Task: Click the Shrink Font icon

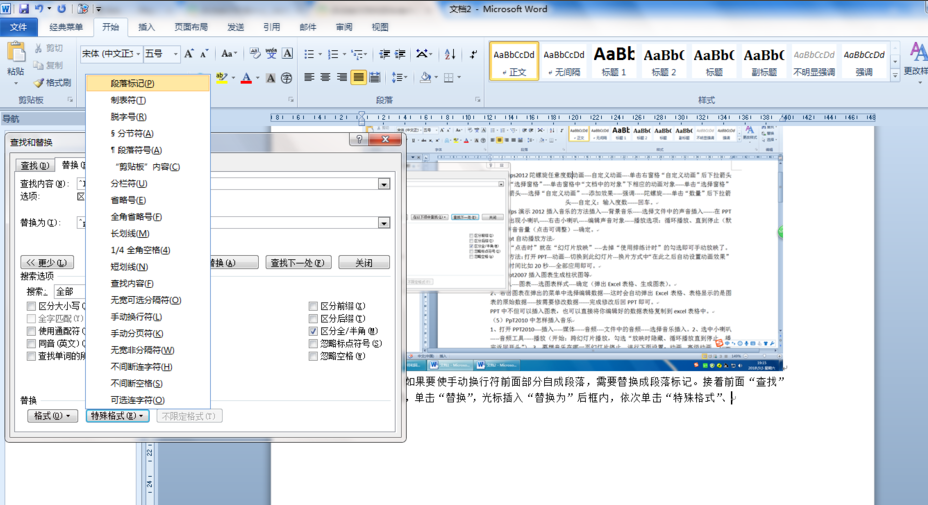Action: click(204, 54)
